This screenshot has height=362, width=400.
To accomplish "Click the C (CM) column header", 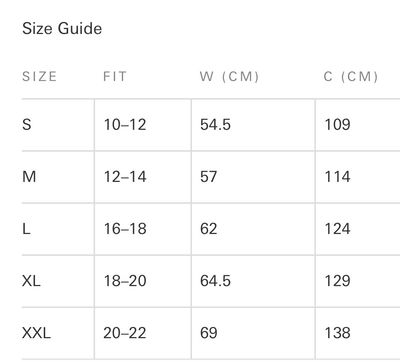I will 351,77.
